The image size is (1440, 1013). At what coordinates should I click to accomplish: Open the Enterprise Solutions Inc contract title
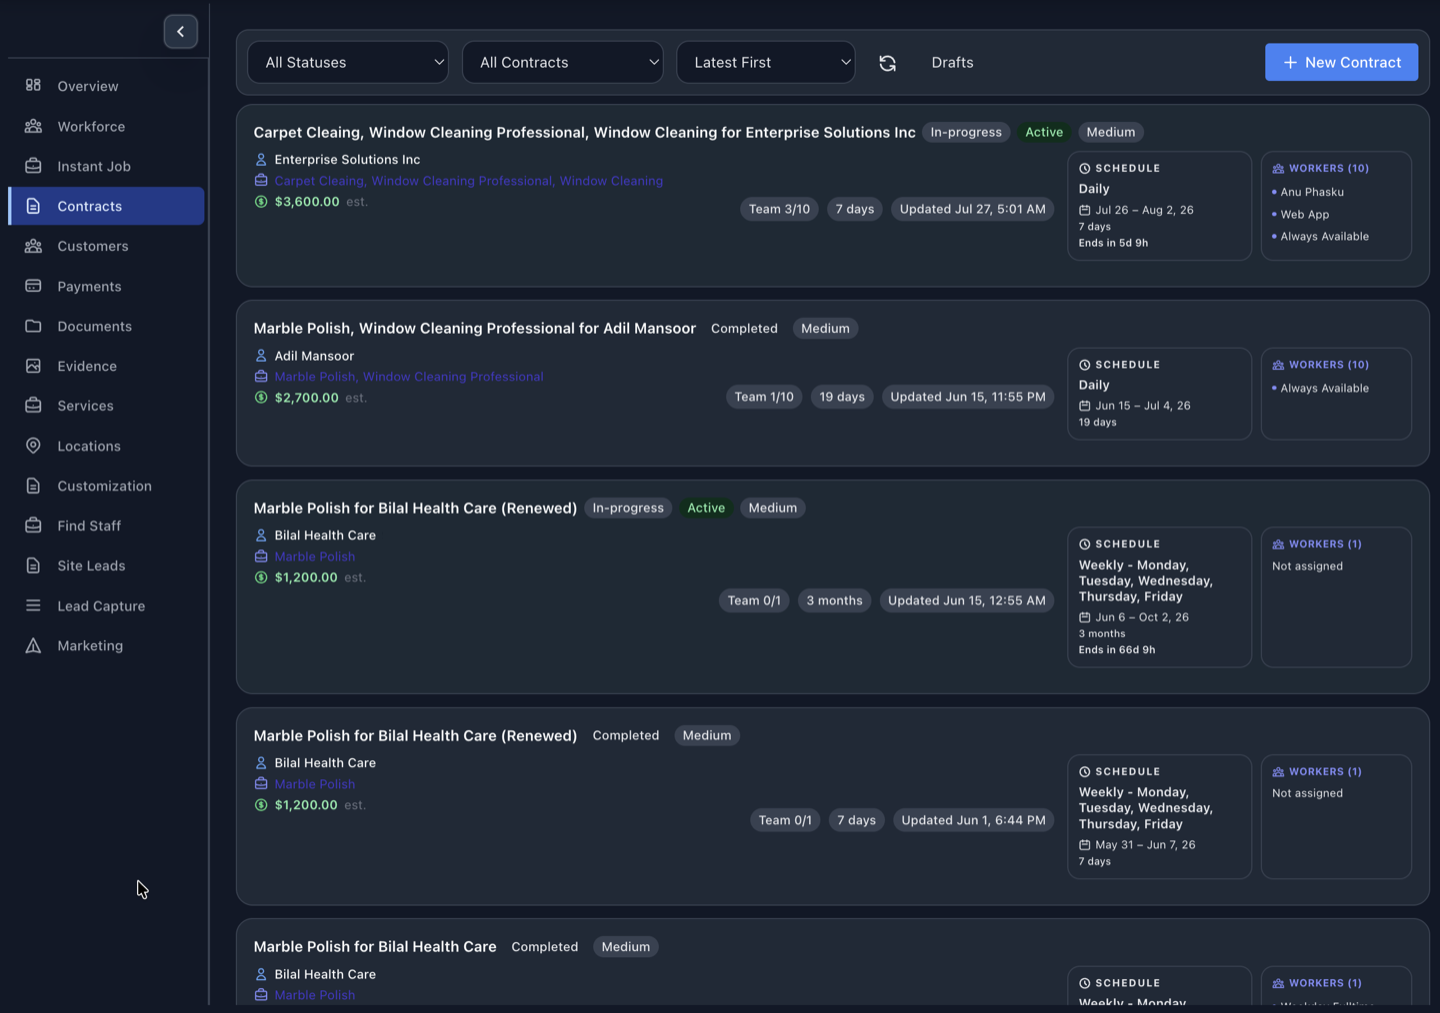[x=584, y=132]
